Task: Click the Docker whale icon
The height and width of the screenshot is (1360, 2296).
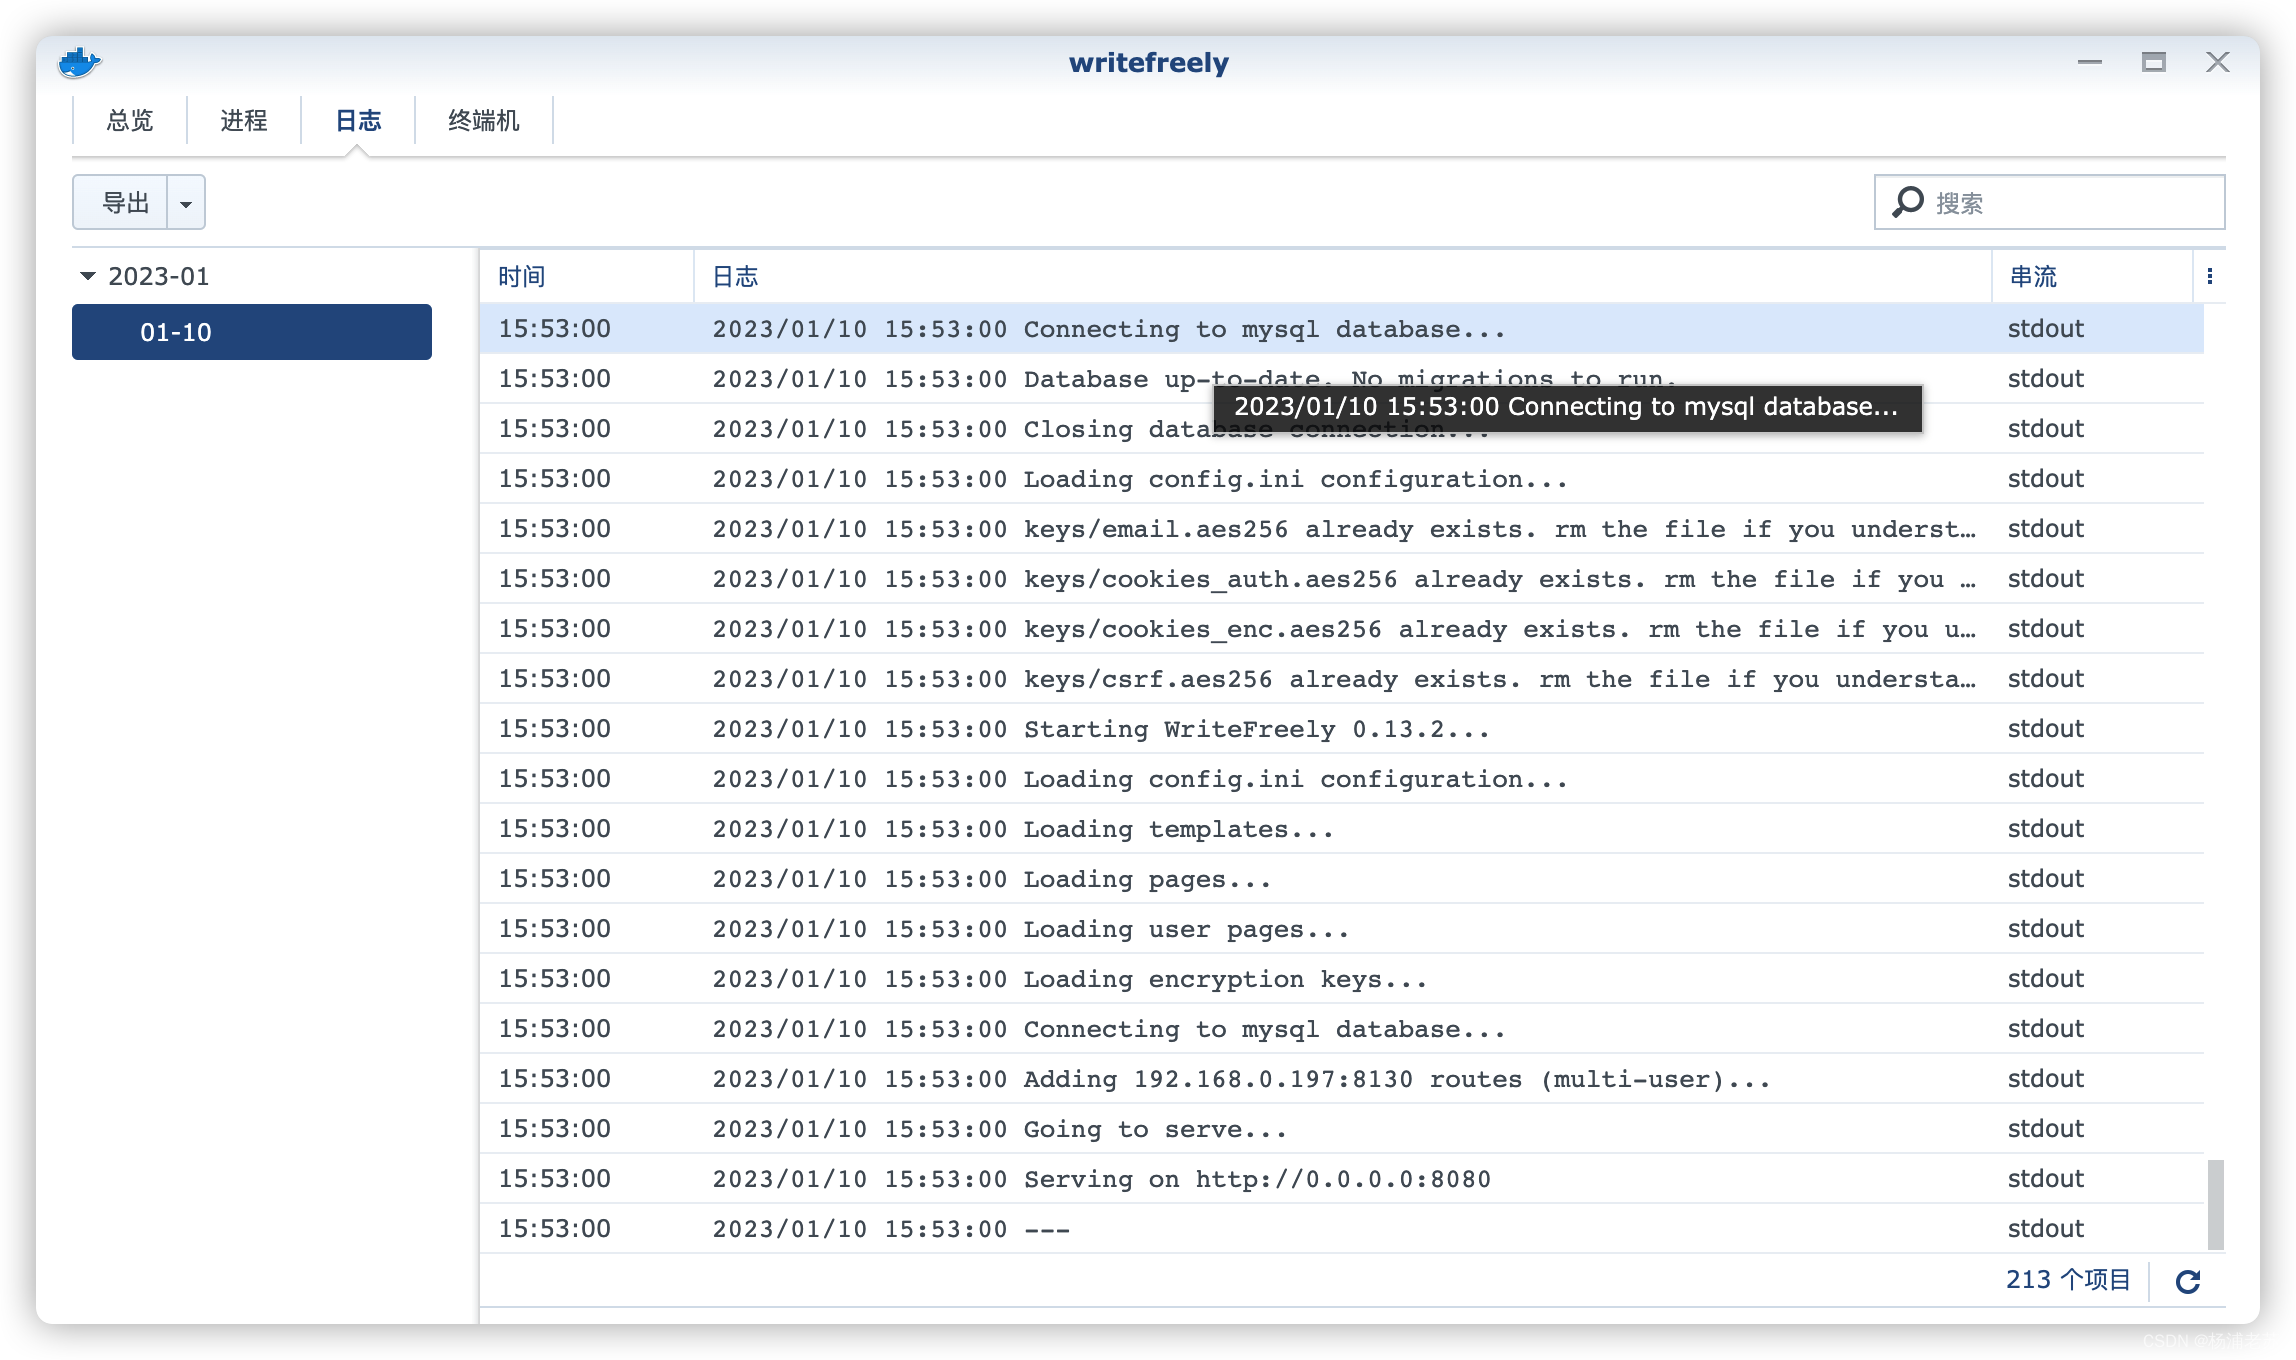Action: click(x=79, y=63)
